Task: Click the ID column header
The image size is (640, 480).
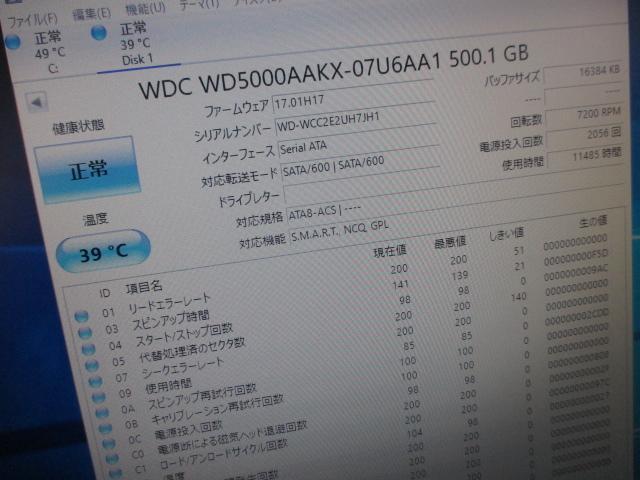Action: point(104,293)
